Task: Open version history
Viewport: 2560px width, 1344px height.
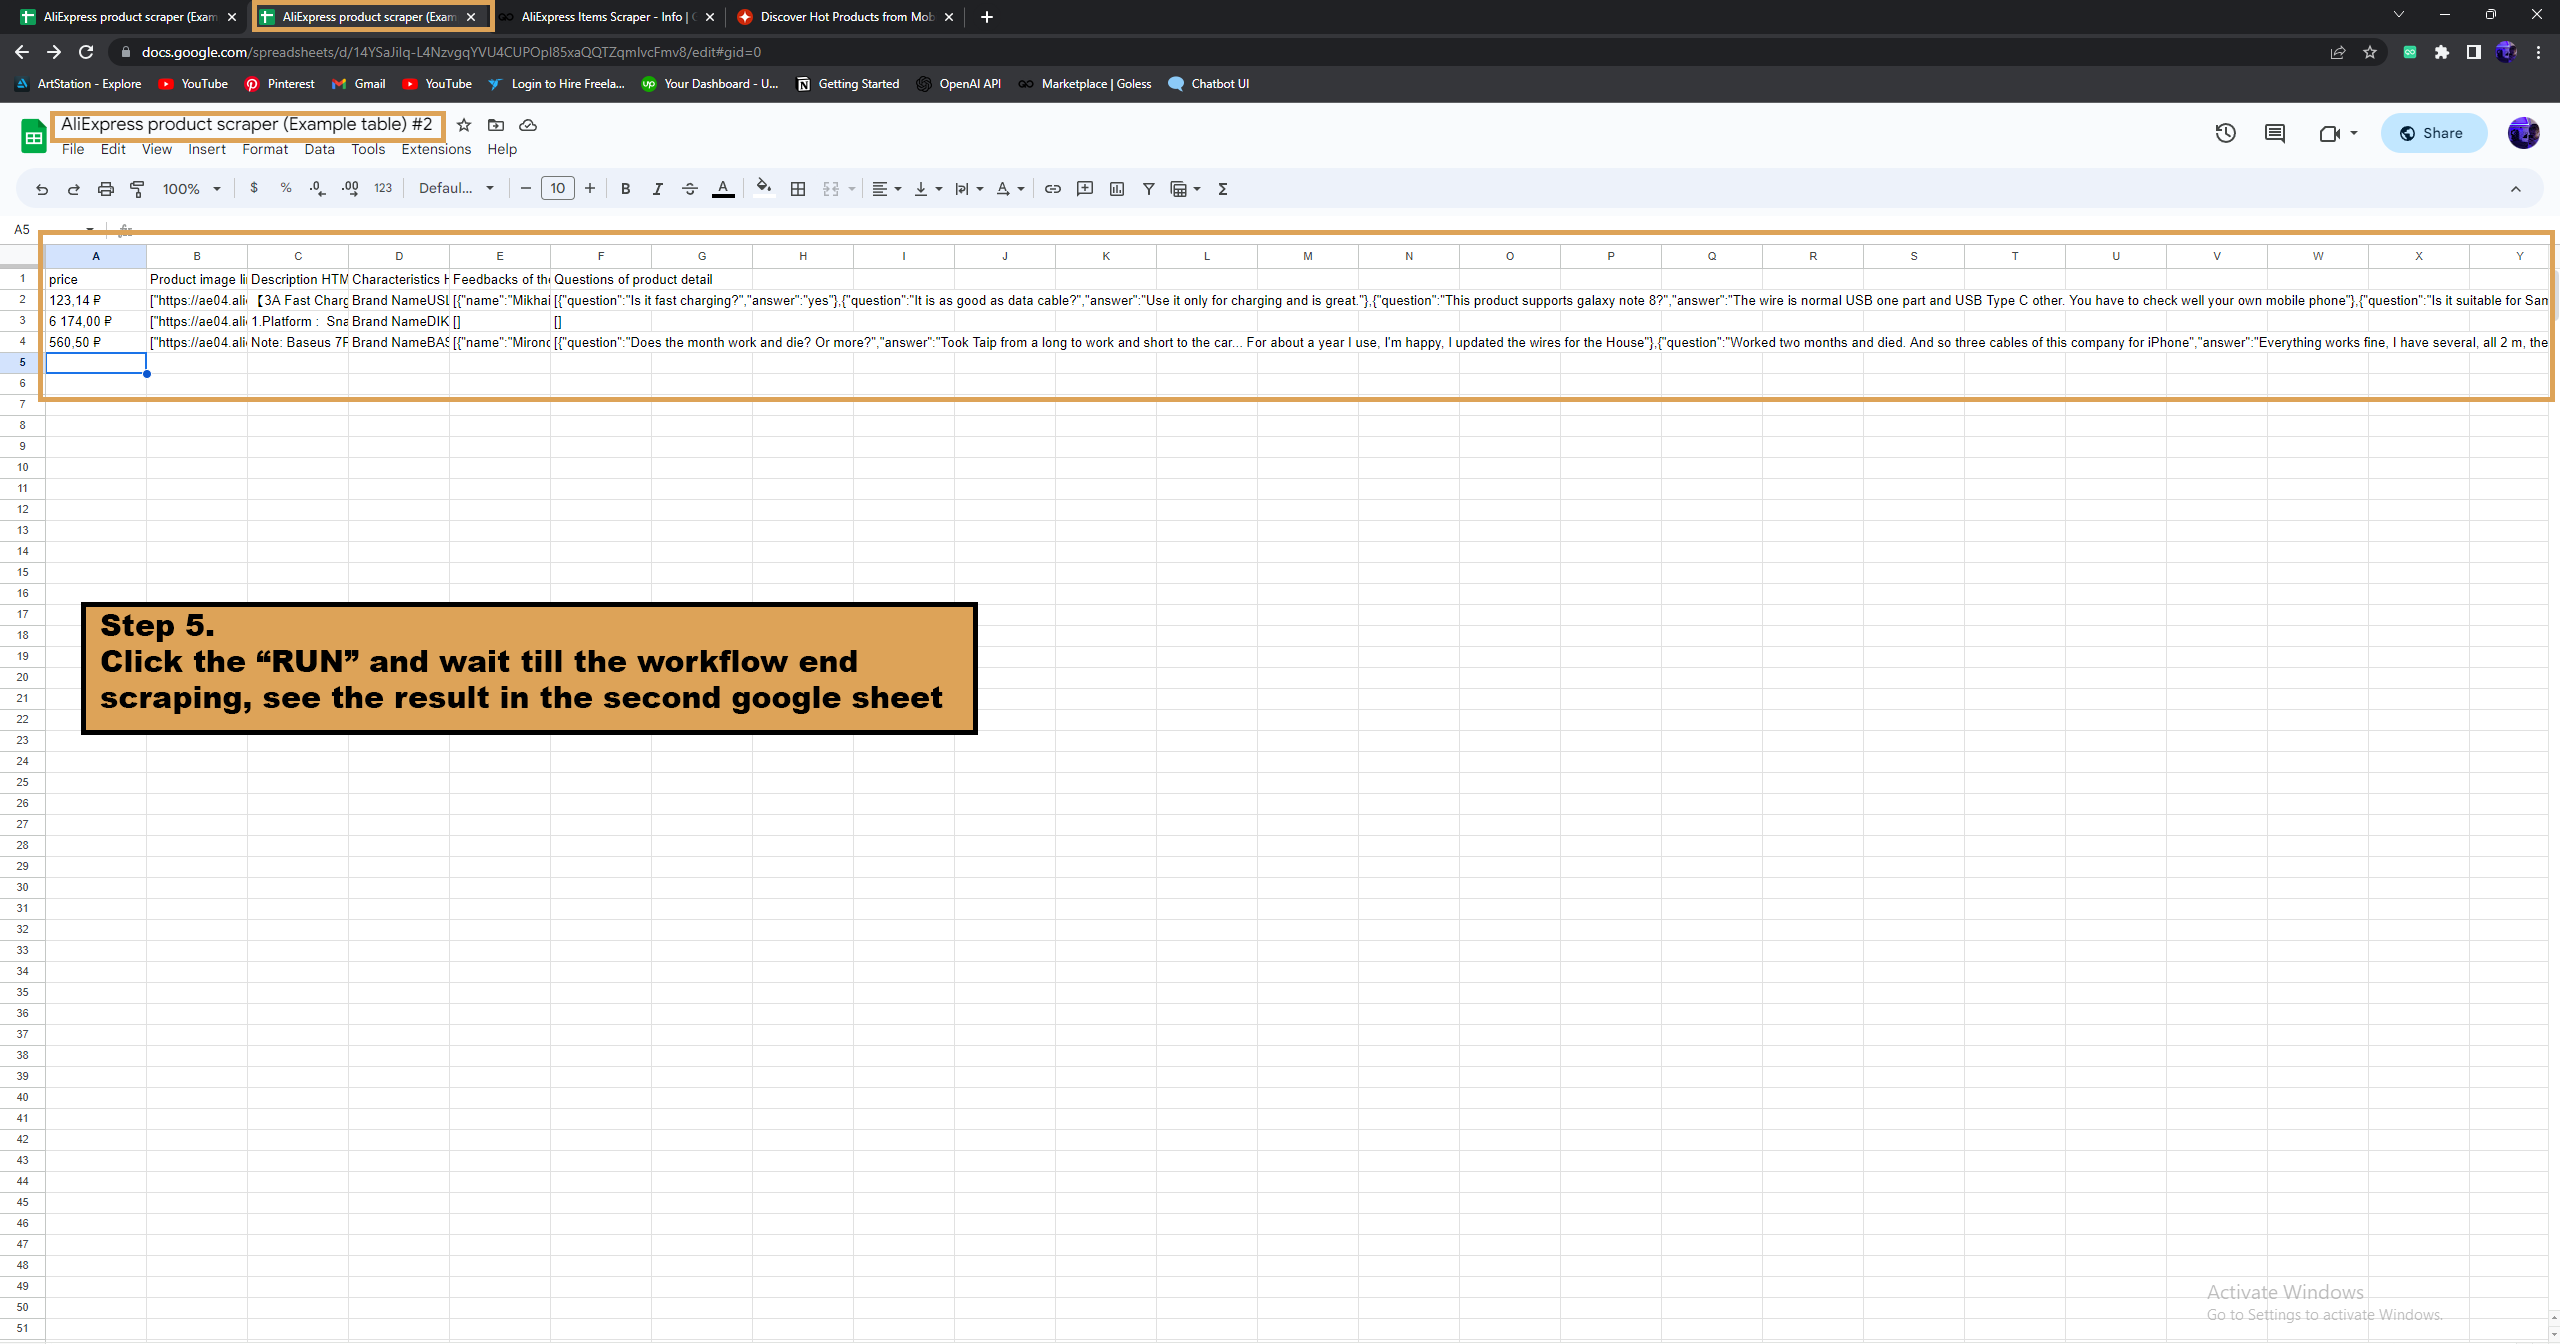Action: point(2225,133)
